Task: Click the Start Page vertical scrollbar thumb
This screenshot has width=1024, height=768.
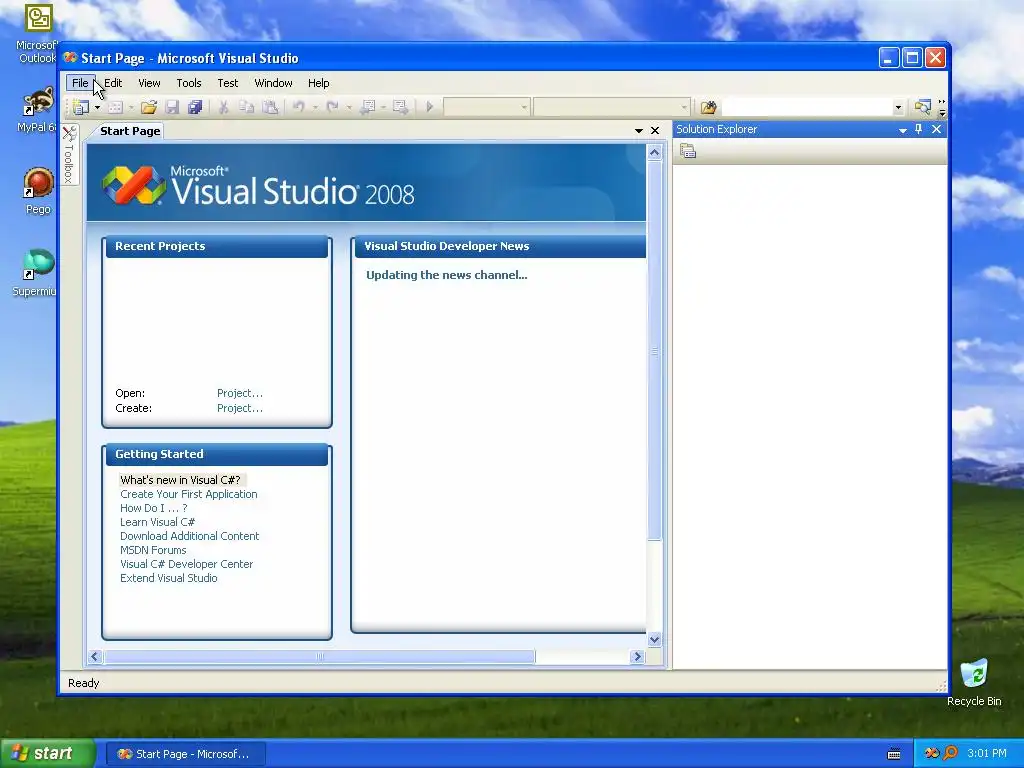Action: pos(654,351)
